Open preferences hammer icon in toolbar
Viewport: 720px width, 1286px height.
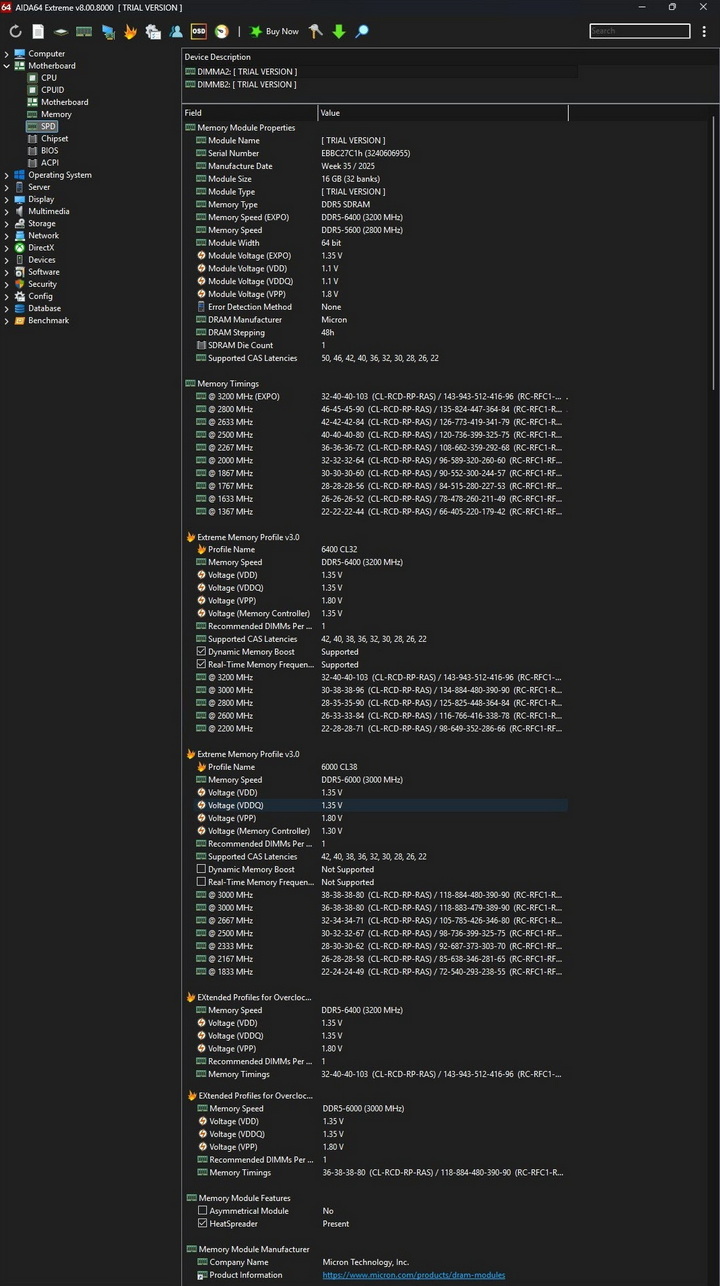point(316,32)
